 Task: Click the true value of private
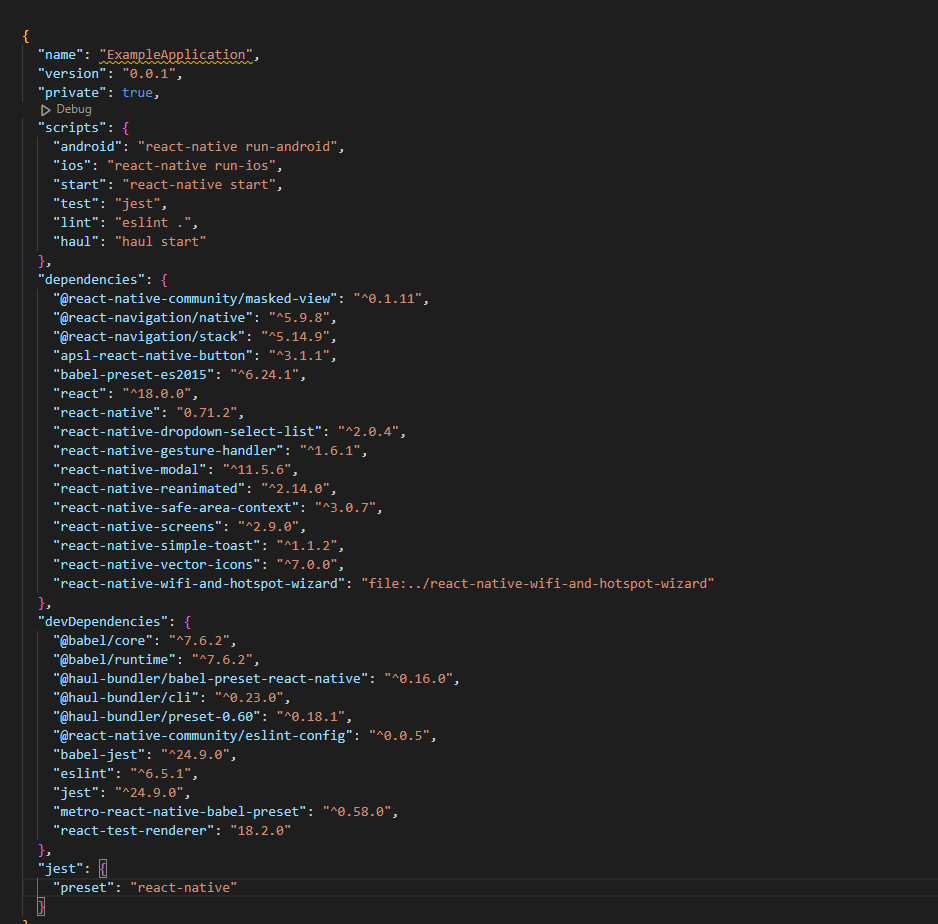point(136,91)
